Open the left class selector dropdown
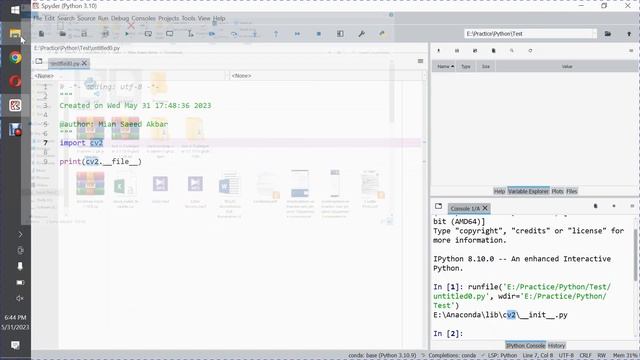Image resolution: width=640 pixels, height=360 pixels. (x=129, y=76)
